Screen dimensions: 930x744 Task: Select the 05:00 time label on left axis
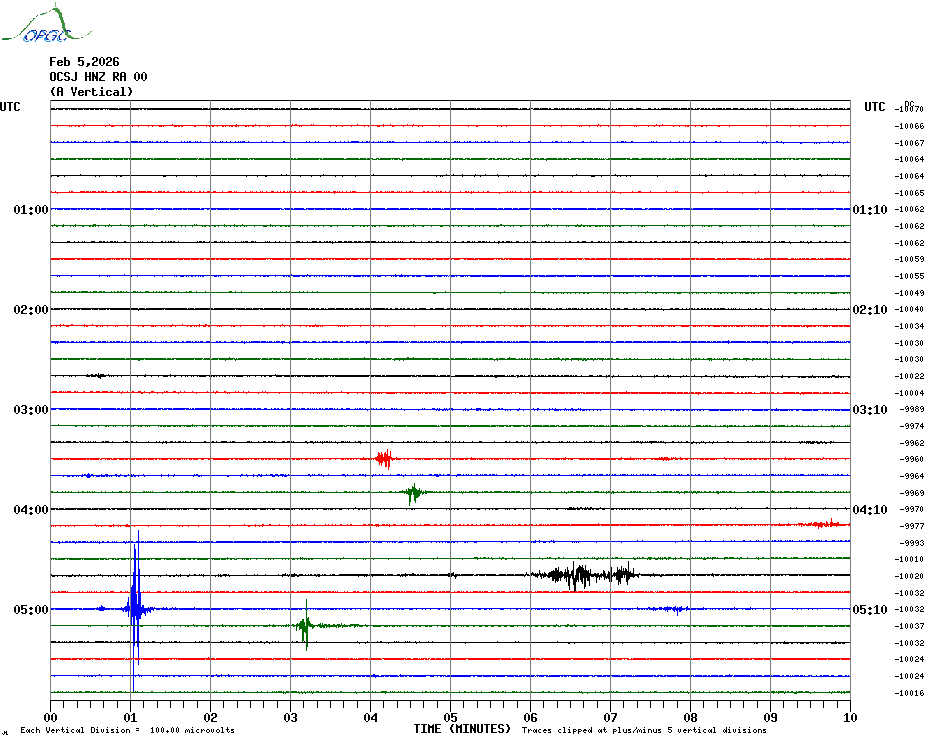click(30, 610)
